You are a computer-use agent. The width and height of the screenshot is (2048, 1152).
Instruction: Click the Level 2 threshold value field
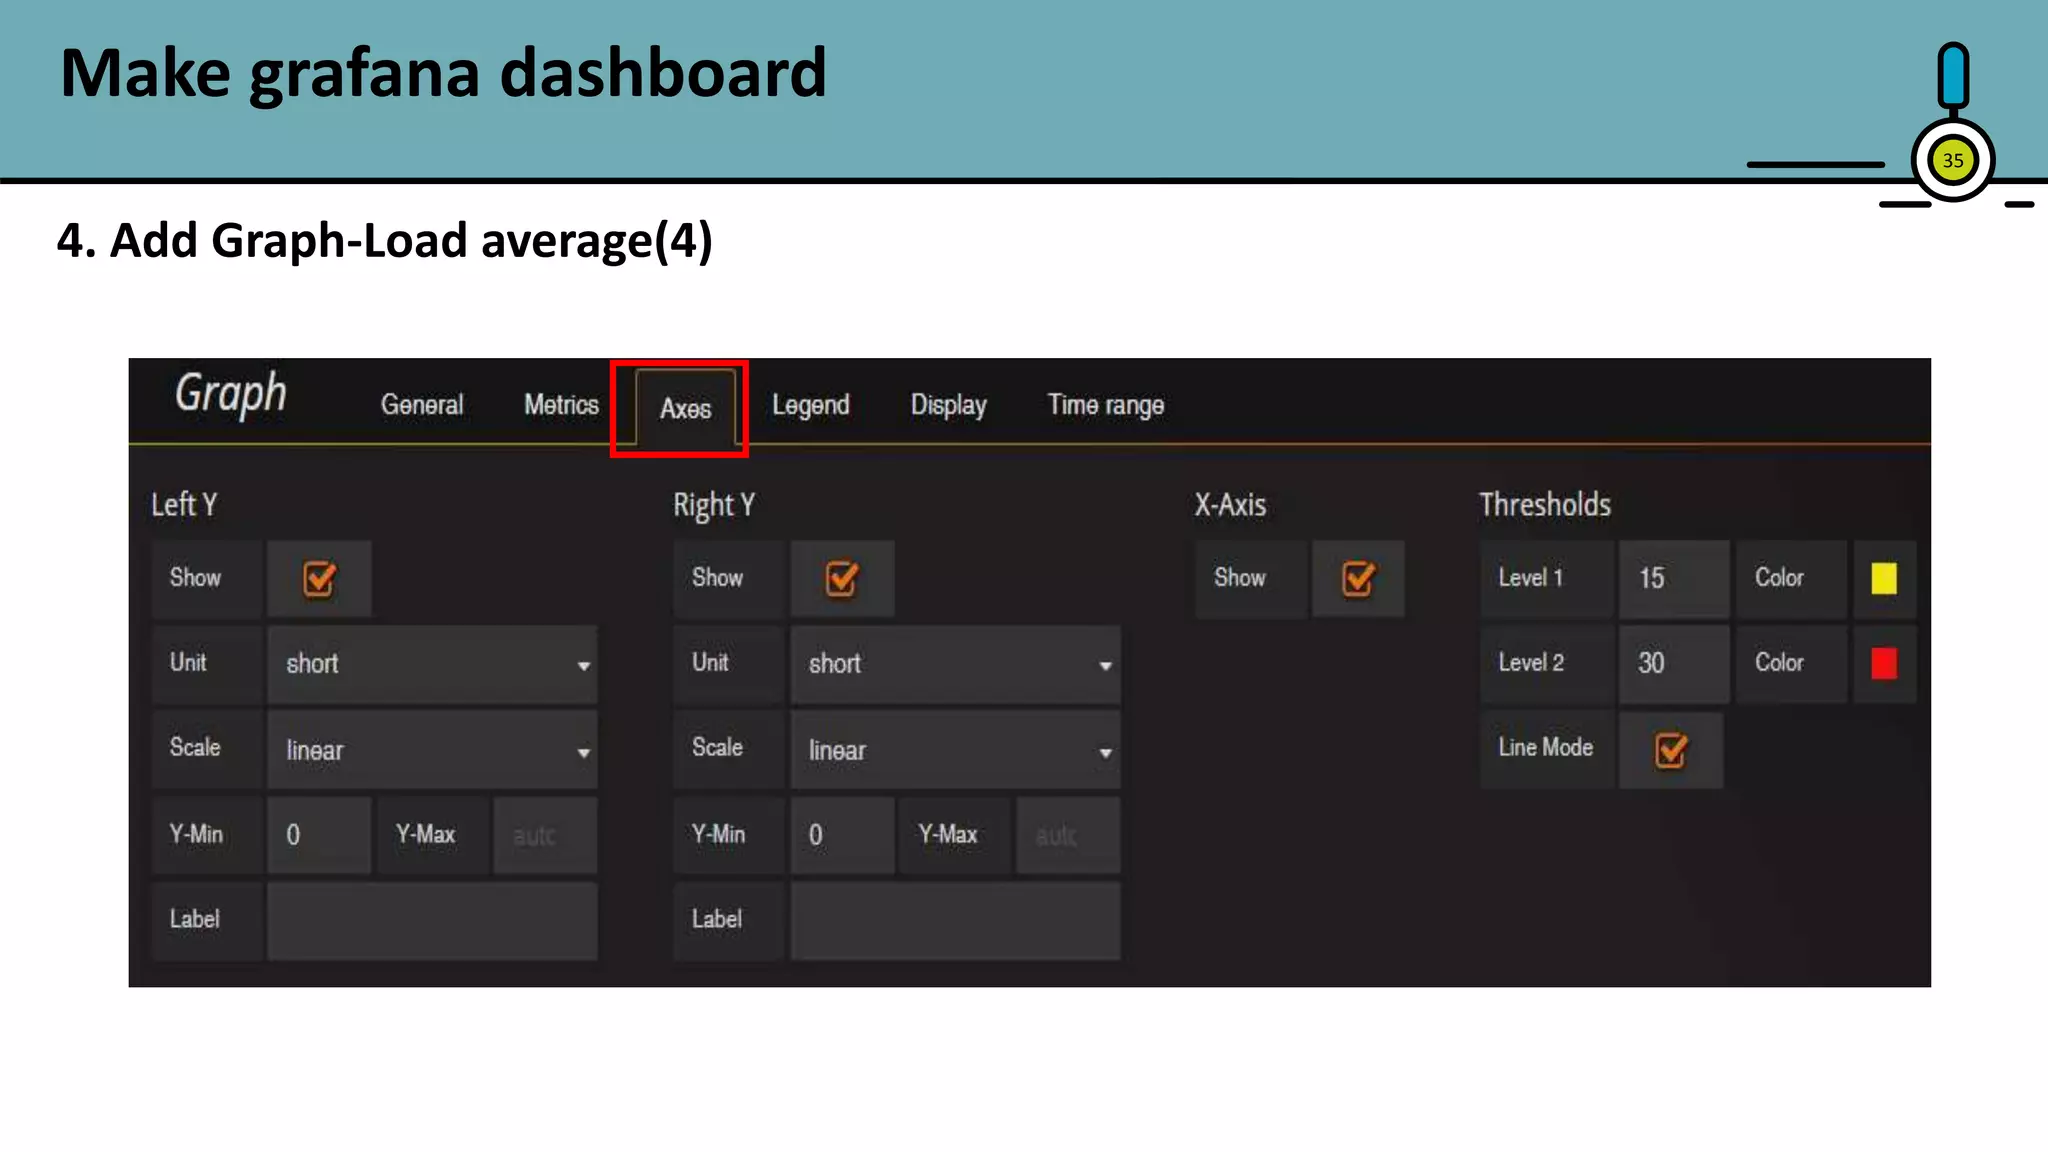[1672, 664]
